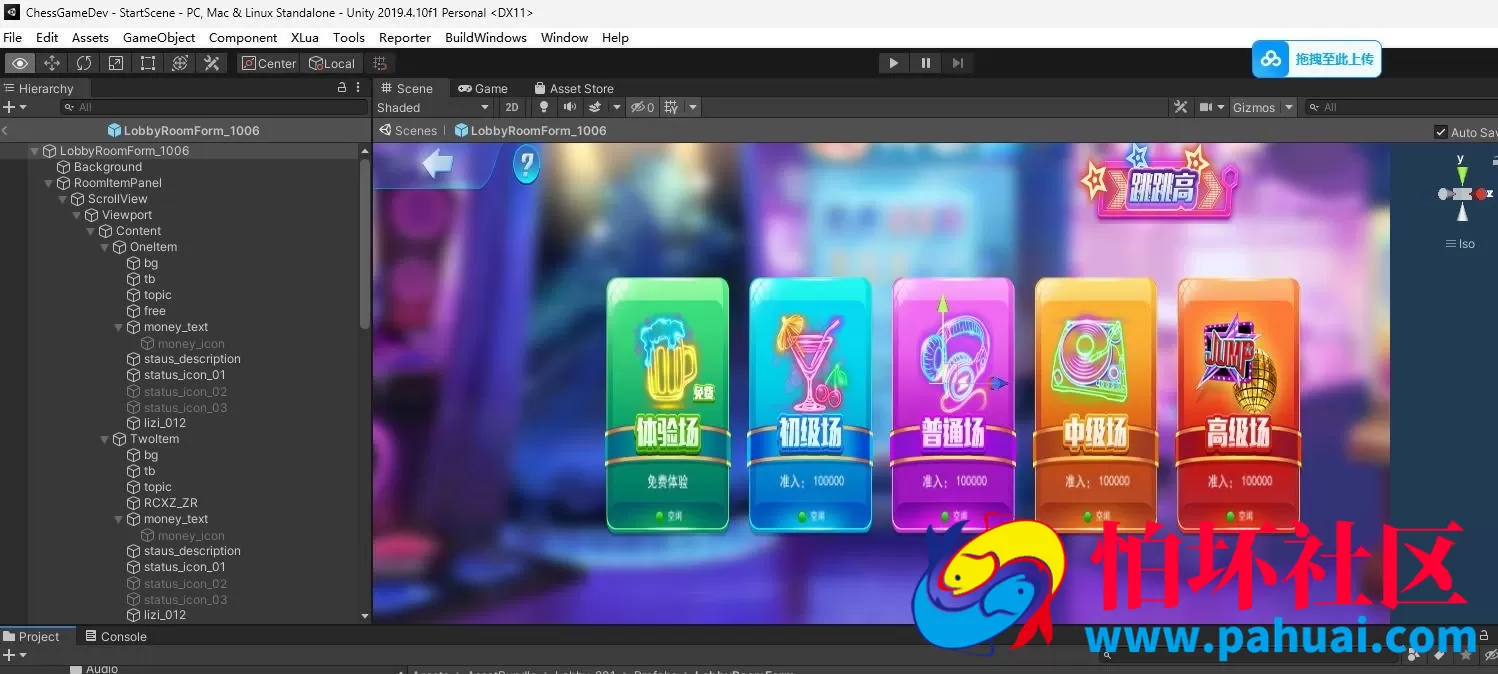This screenshot has width=1498, height=674.
Task: Click the 高级场 red room card
Action: 1238,405
